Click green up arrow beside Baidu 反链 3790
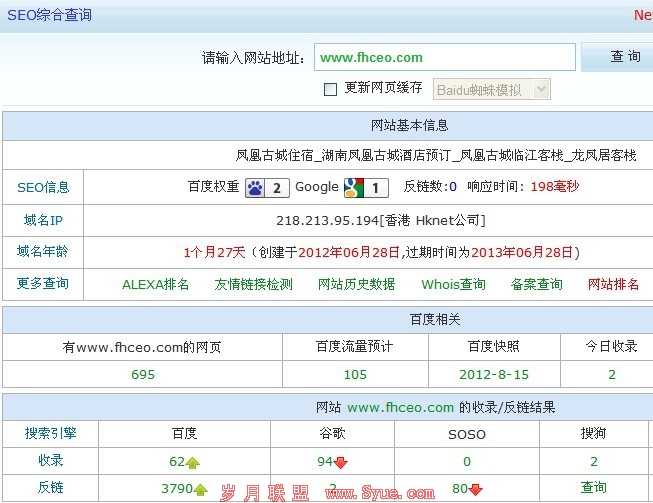 [201, 489]
